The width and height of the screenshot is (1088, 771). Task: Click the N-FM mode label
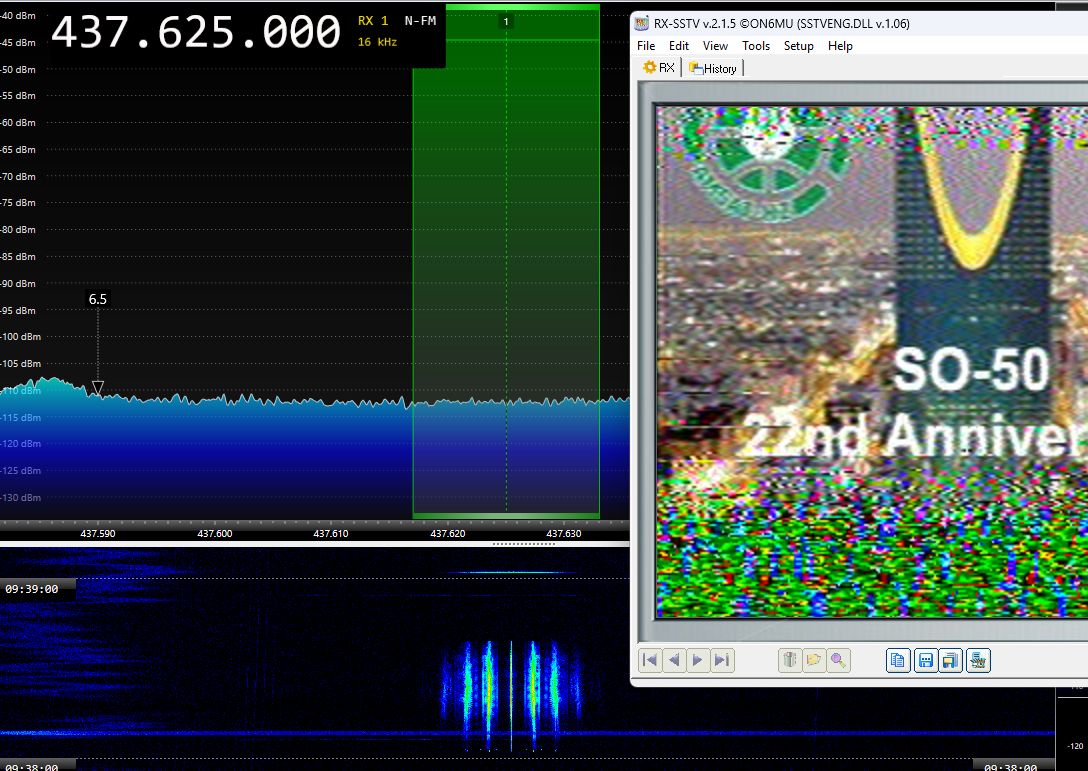420,21
